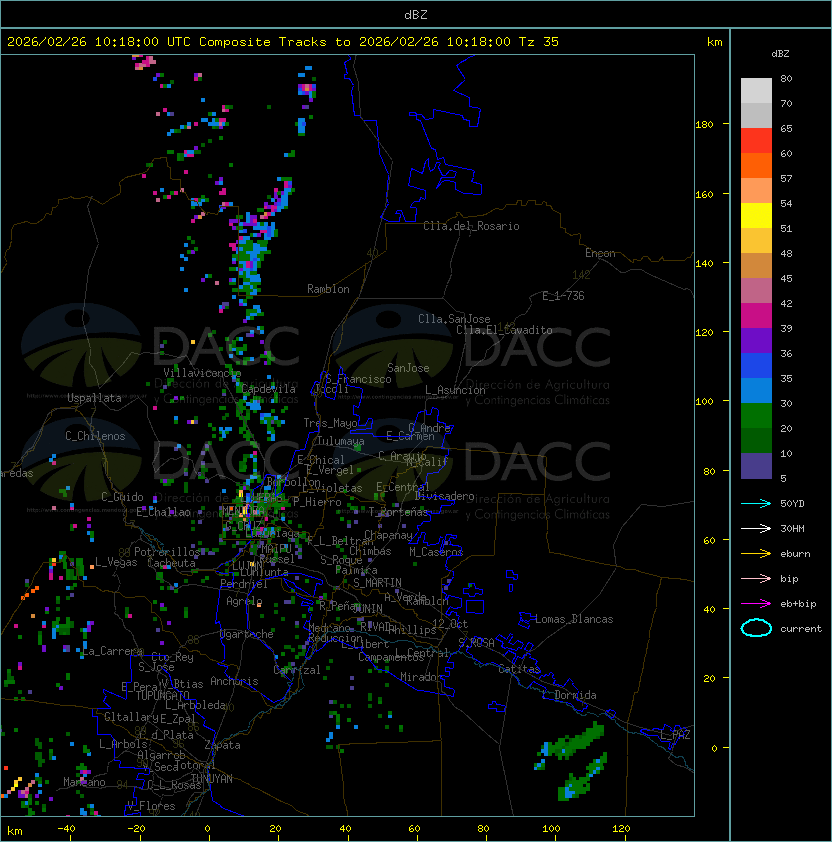The height and width of the screenshot is (842, 832).
Task: Click the 'C_Chilenos' map label
Action: [95, 436]
